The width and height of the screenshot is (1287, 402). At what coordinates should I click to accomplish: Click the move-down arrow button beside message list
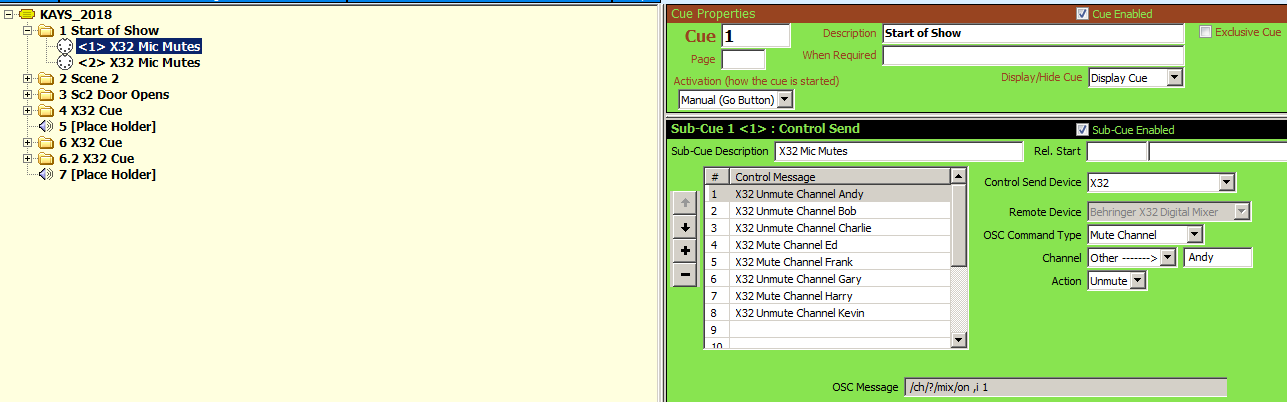pyautogui.click(x=685, y=227)
